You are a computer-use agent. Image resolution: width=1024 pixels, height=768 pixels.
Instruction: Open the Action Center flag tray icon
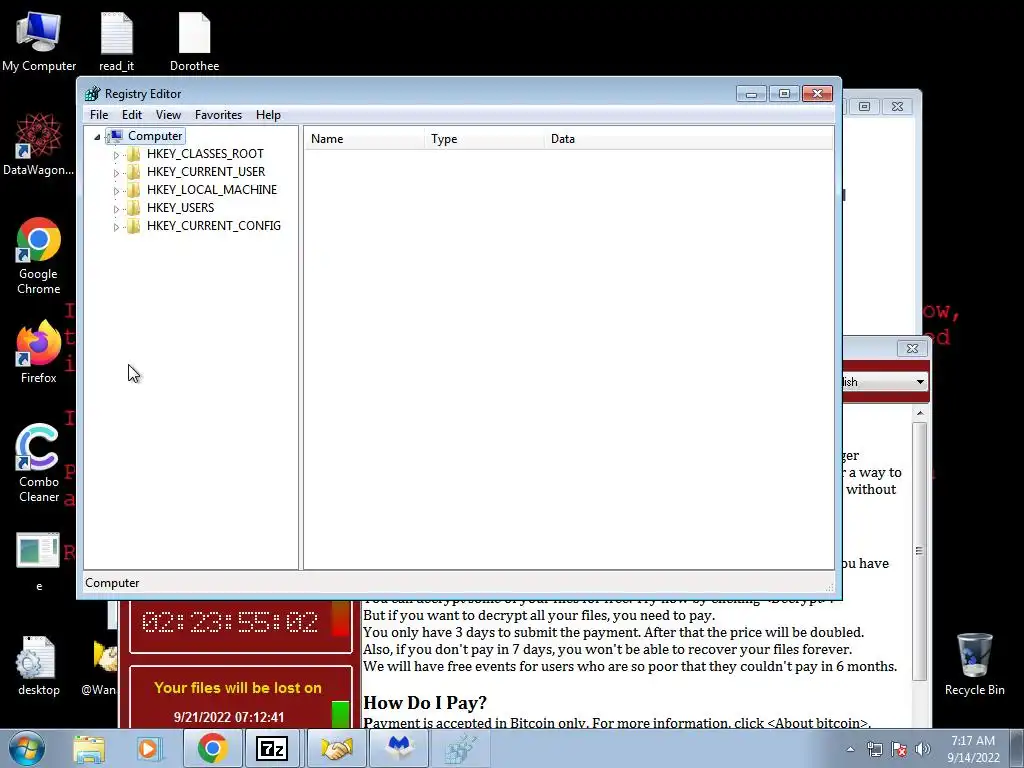[x=899, y=749]
